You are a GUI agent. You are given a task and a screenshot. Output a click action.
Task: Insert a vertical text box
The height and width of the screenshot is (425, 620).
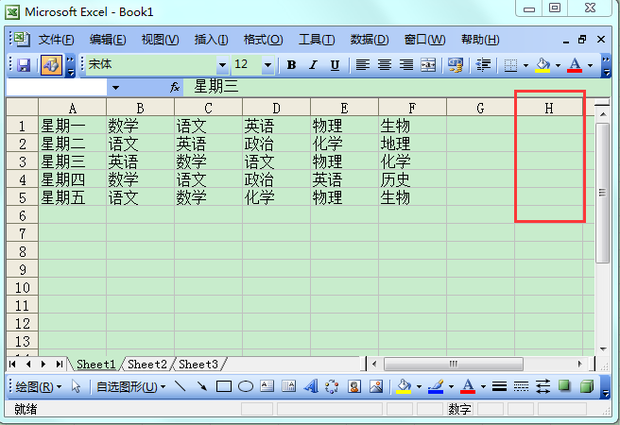pos(289,386)
